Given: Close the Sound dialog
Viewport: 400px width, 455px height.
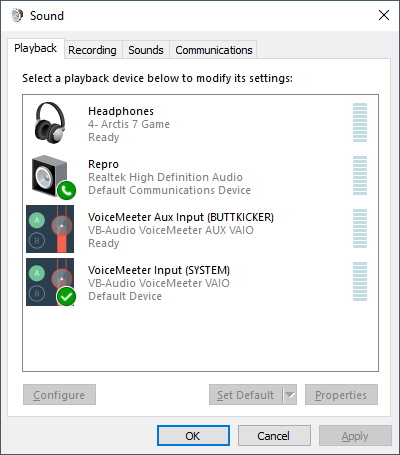Looking at the screenshot, I should coord(384,15).
